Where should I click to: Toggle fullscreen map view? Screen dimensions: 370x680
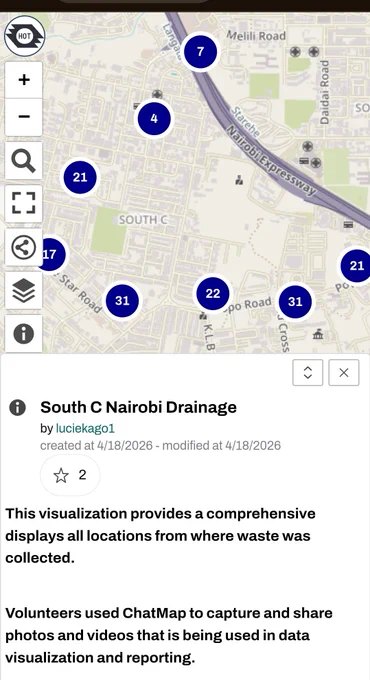point(24,203)
